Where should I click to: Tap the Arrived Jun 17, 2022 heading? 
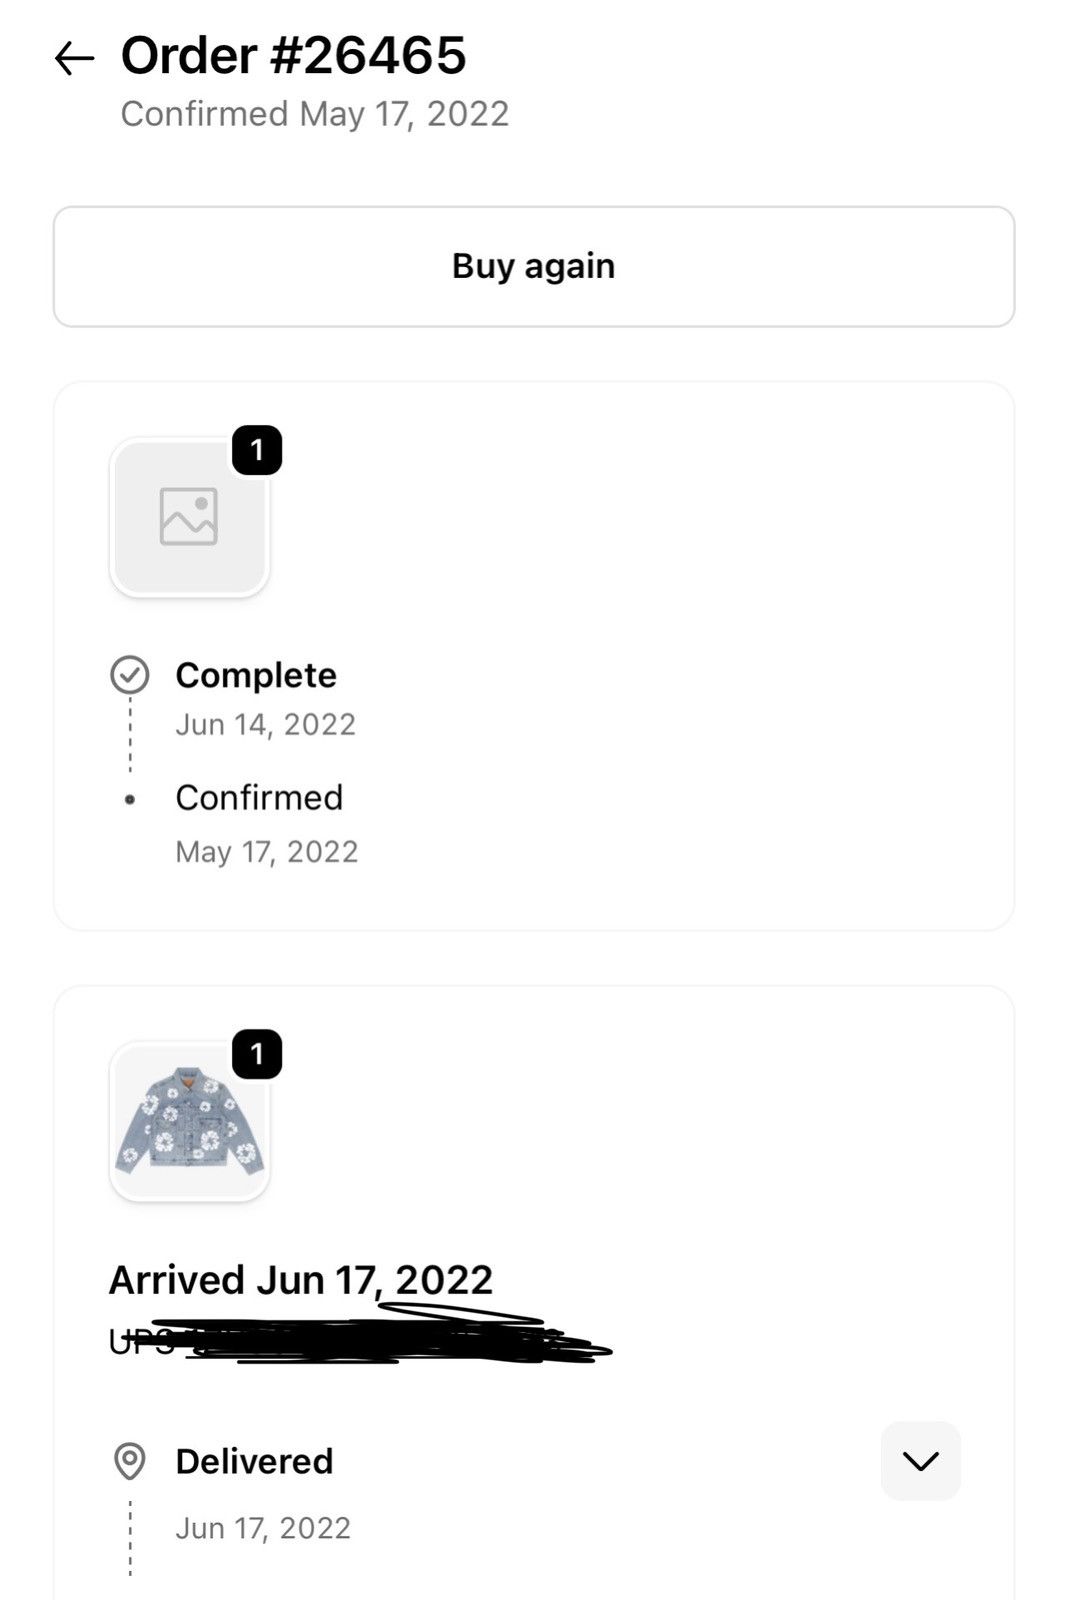301,1280
